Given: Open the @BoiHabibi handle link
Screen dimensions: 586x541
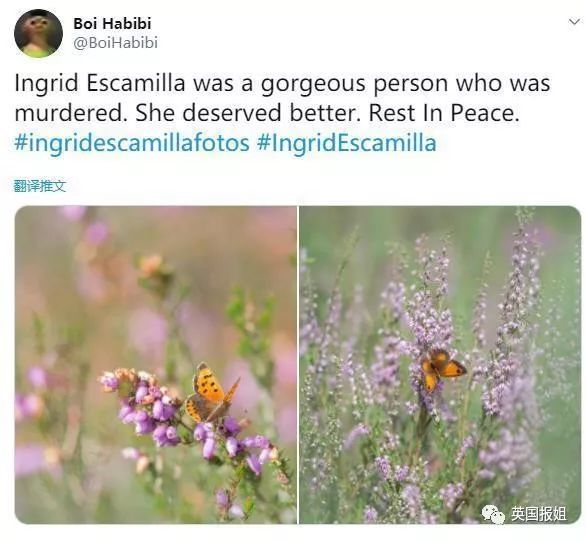Looking at the screenshot, I should (x=115, y=43).
